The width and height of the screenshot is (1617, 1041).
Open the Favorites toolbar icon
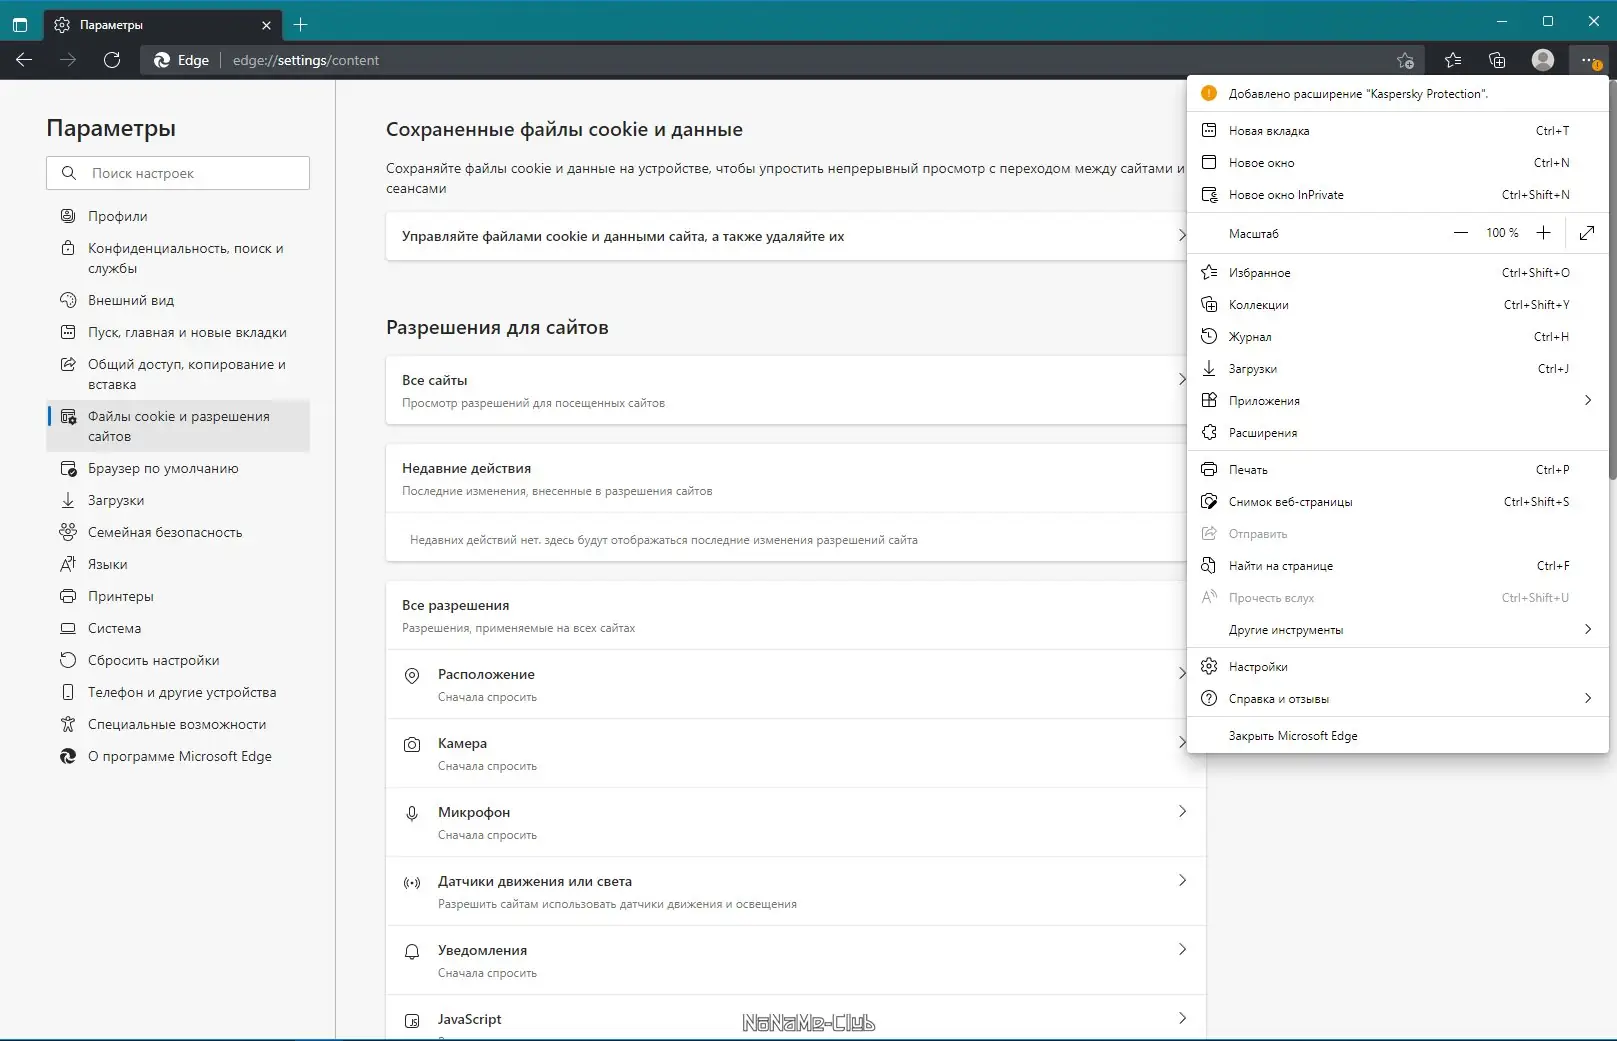click(x=1453, y=60)
